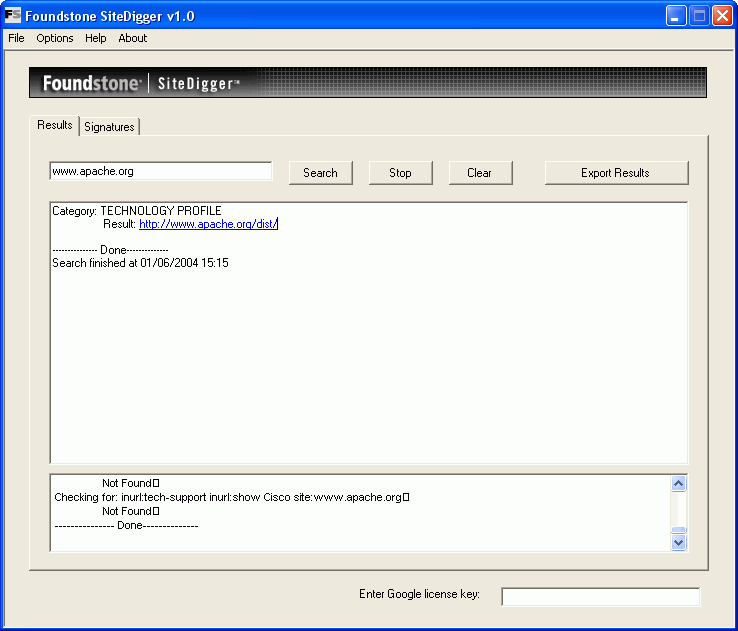Viewport: 738px width, 631px height.
Task: Click the Done line in the log pane
Action: (x=126, y=526)
